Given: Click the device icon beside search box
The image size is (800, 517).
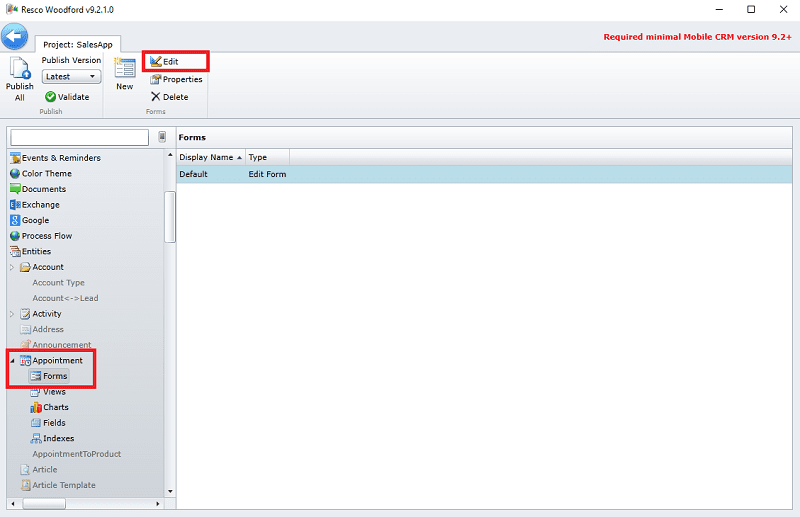Looking at the screenshot, I should pyautogui.click(x=162, y=137).
